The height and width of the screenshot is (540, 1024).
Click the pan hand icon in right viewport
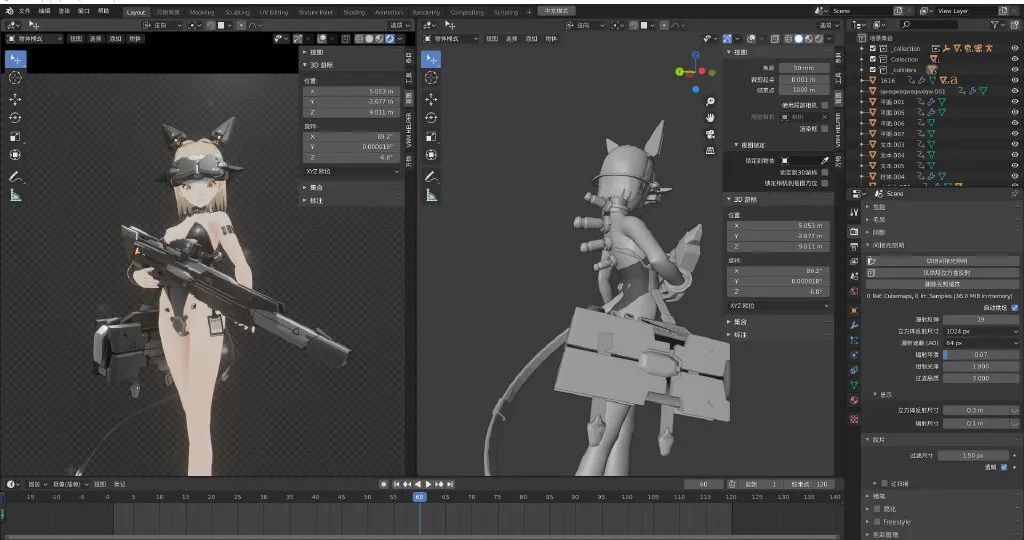(x=710, y=118)
